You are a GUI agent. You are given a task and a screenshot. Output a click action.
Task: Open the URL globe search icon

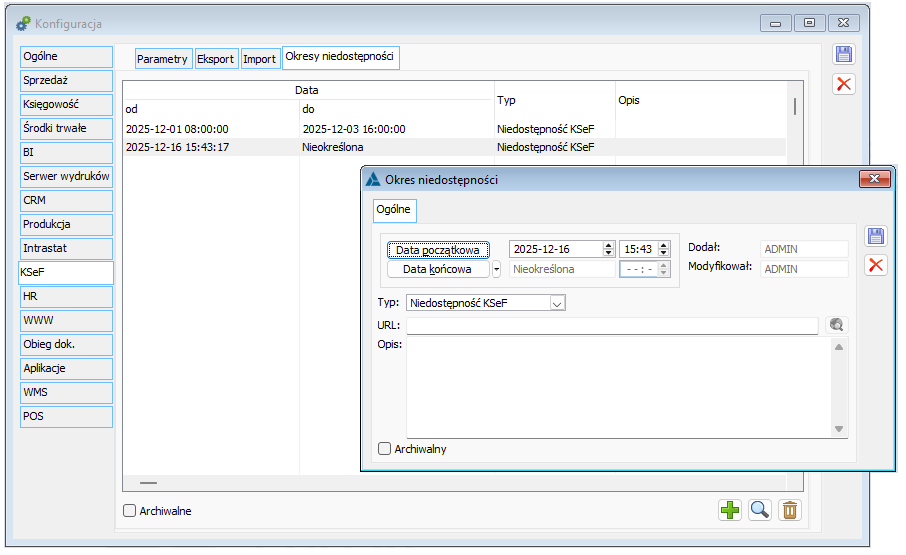click(836, 325)
